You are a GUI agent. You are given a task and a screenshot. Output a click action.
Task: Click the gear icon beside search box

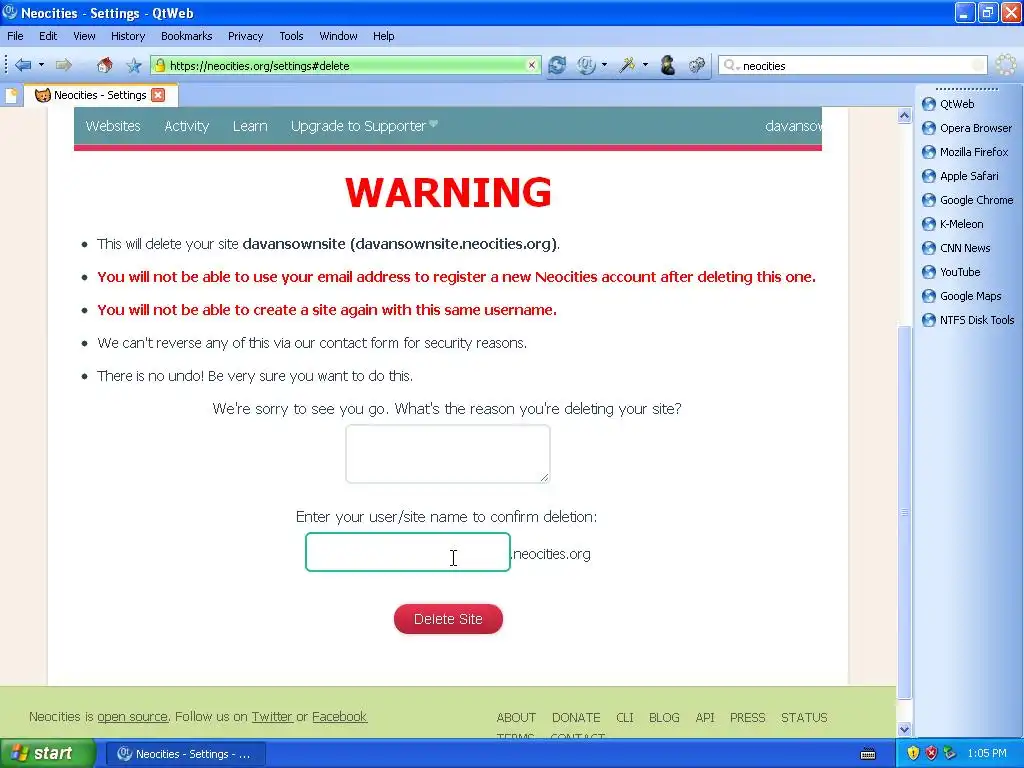pyautogui.click(x=1006, y=65)
